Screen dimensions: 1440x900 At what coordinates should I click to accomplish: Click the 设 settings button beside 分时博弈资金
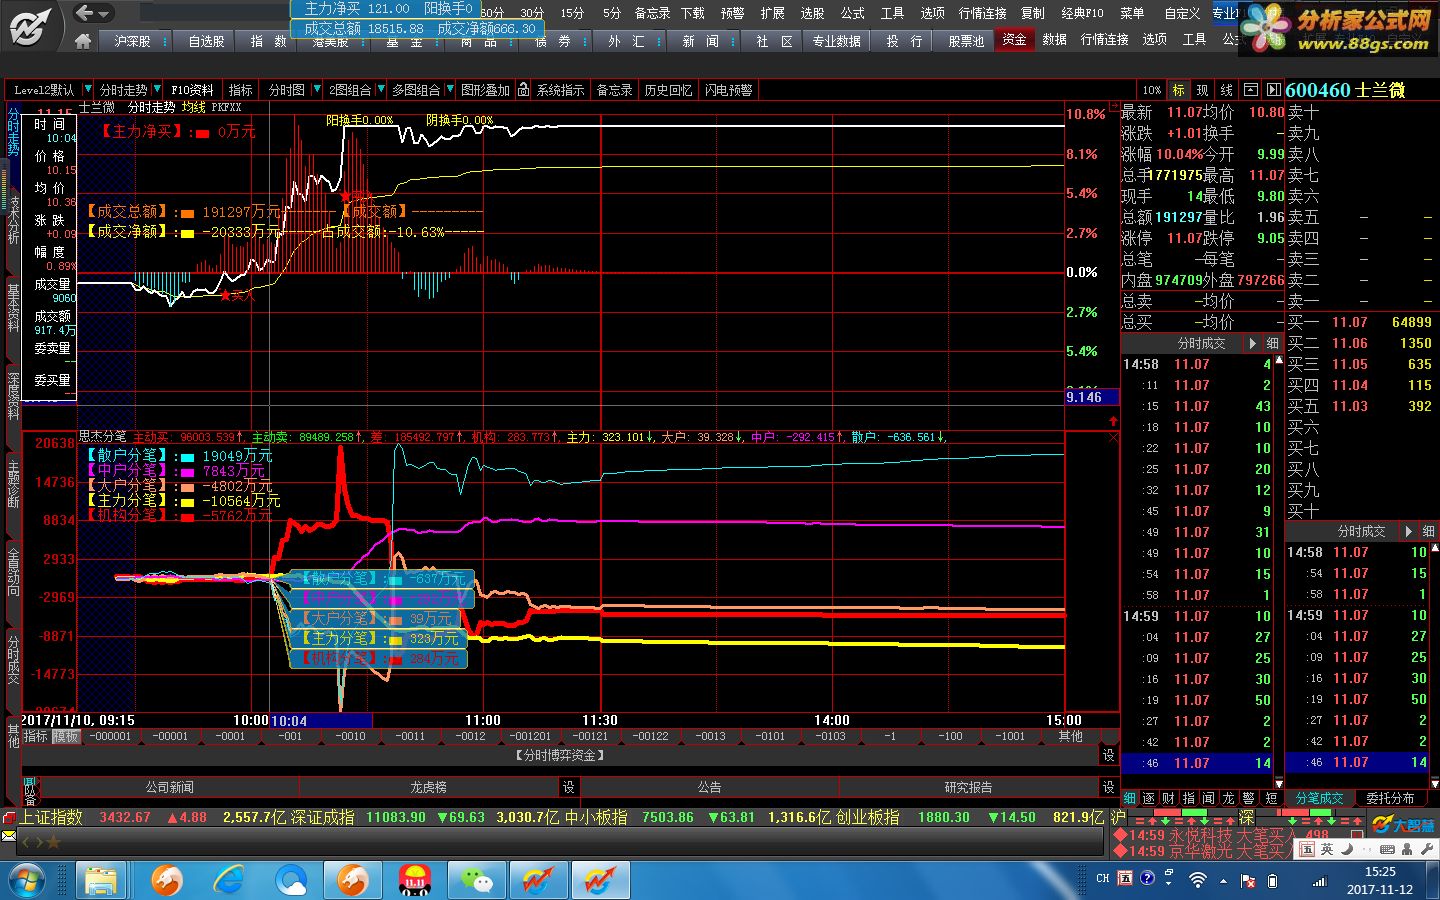point(1108,755)
